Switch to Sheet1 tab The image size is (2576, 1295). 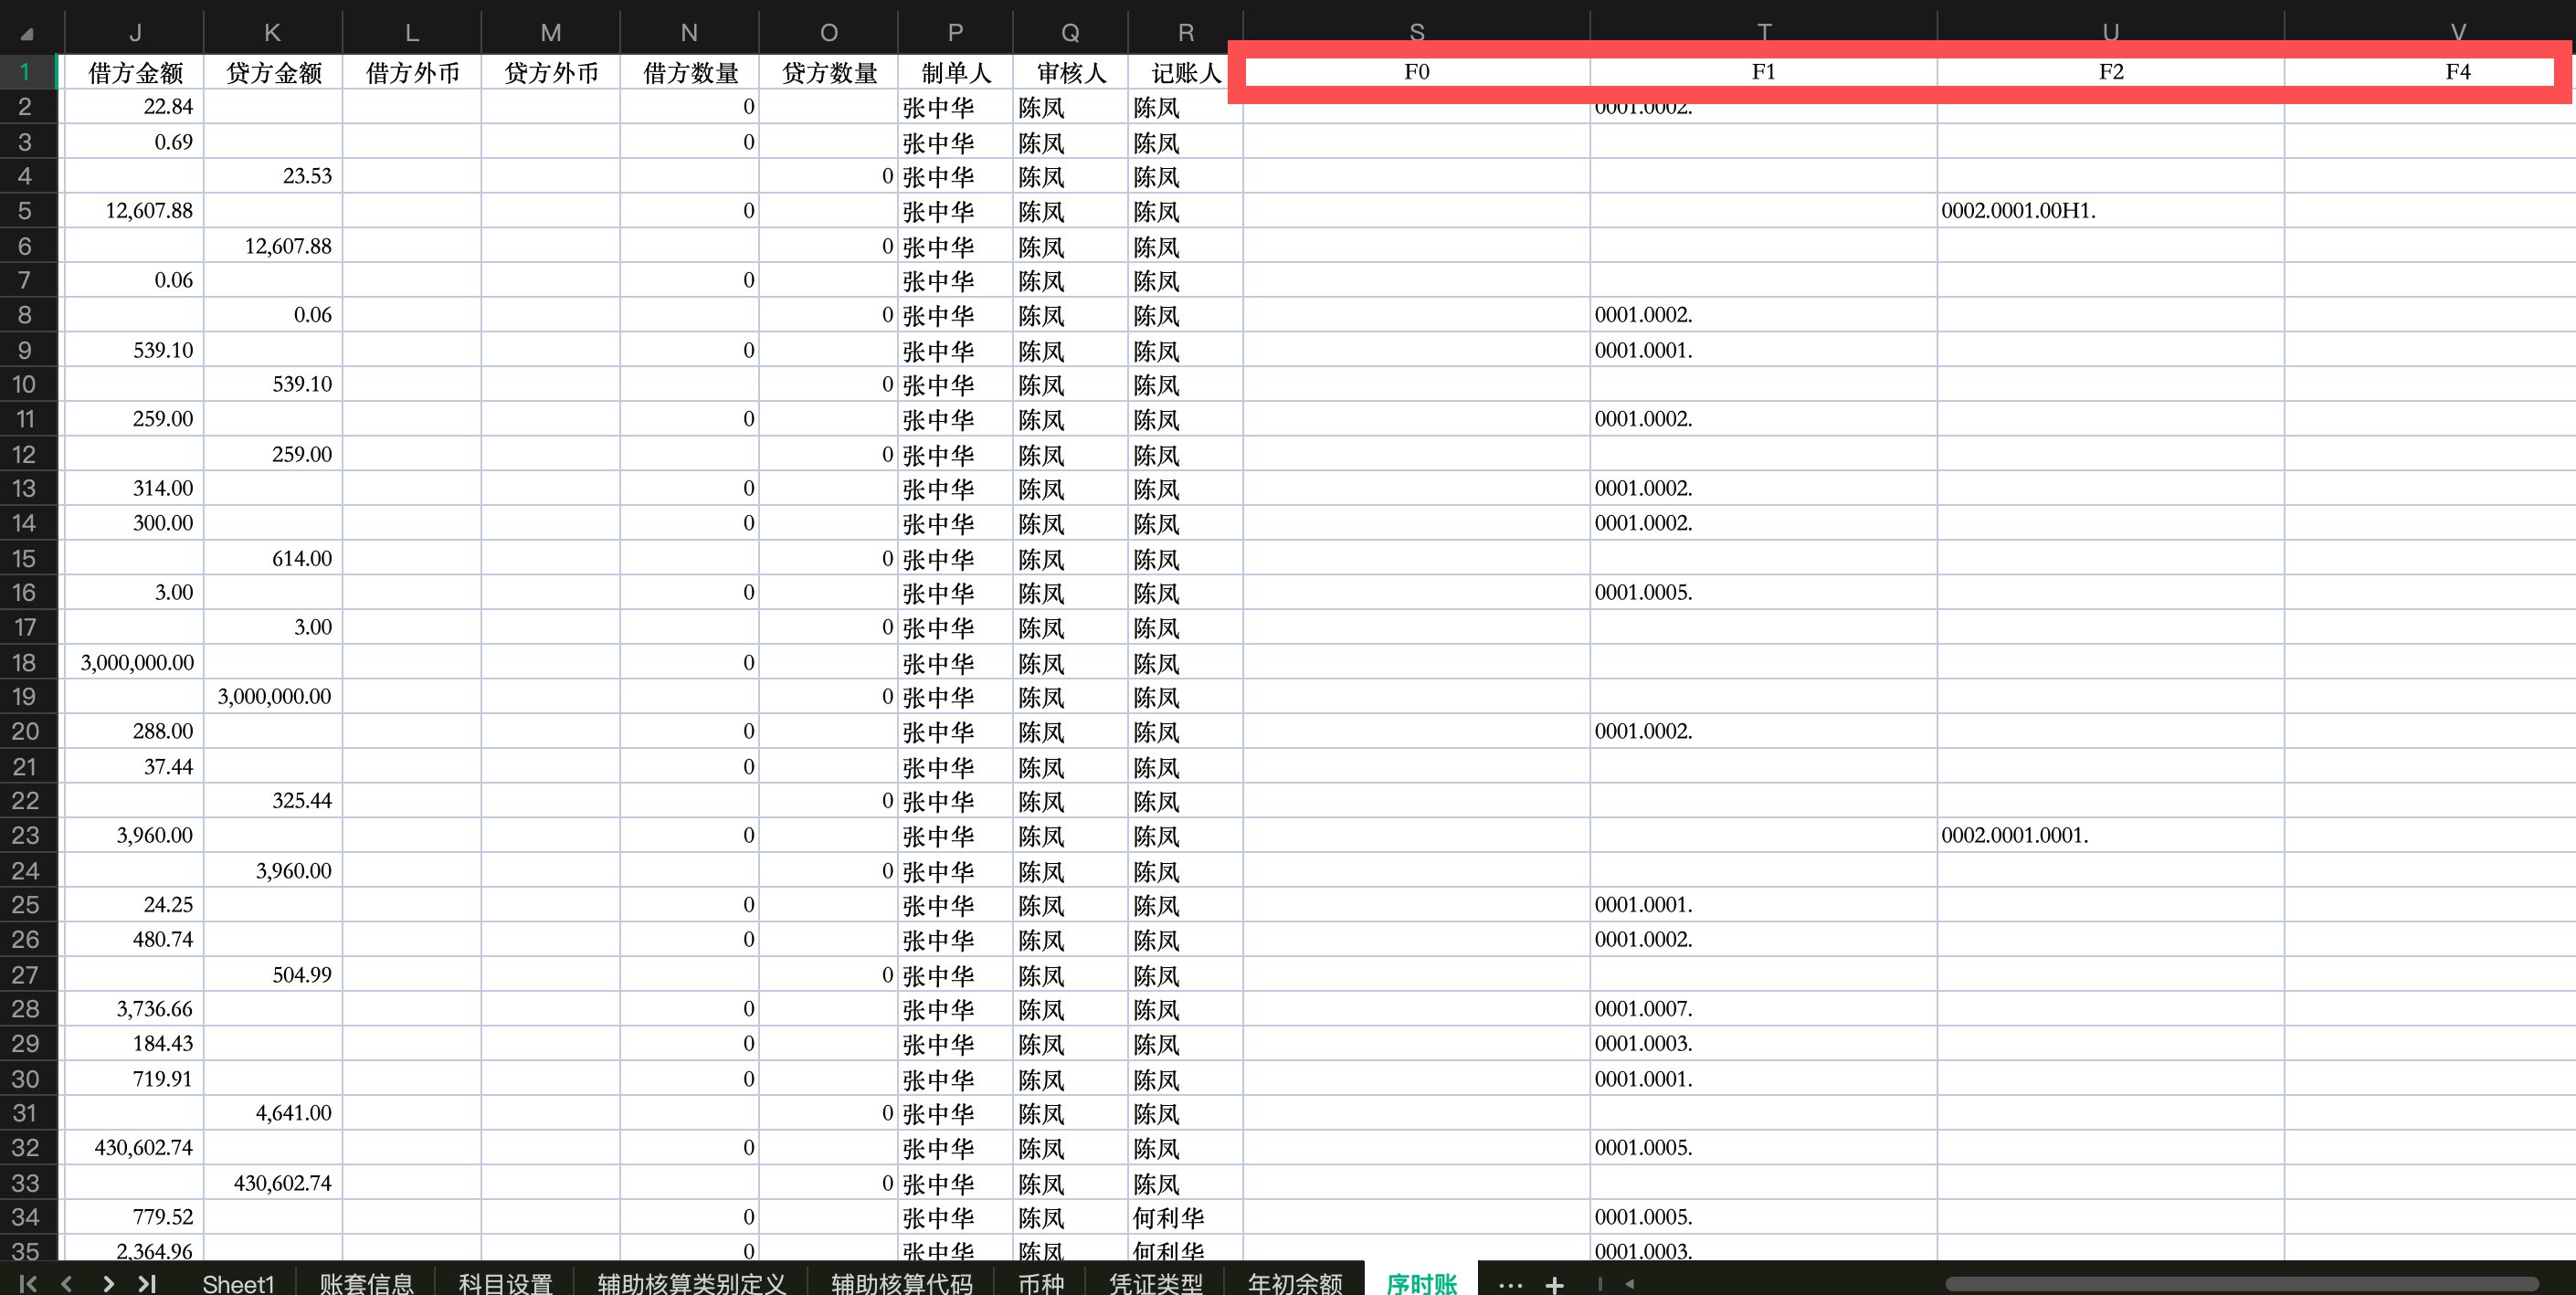237,1283
